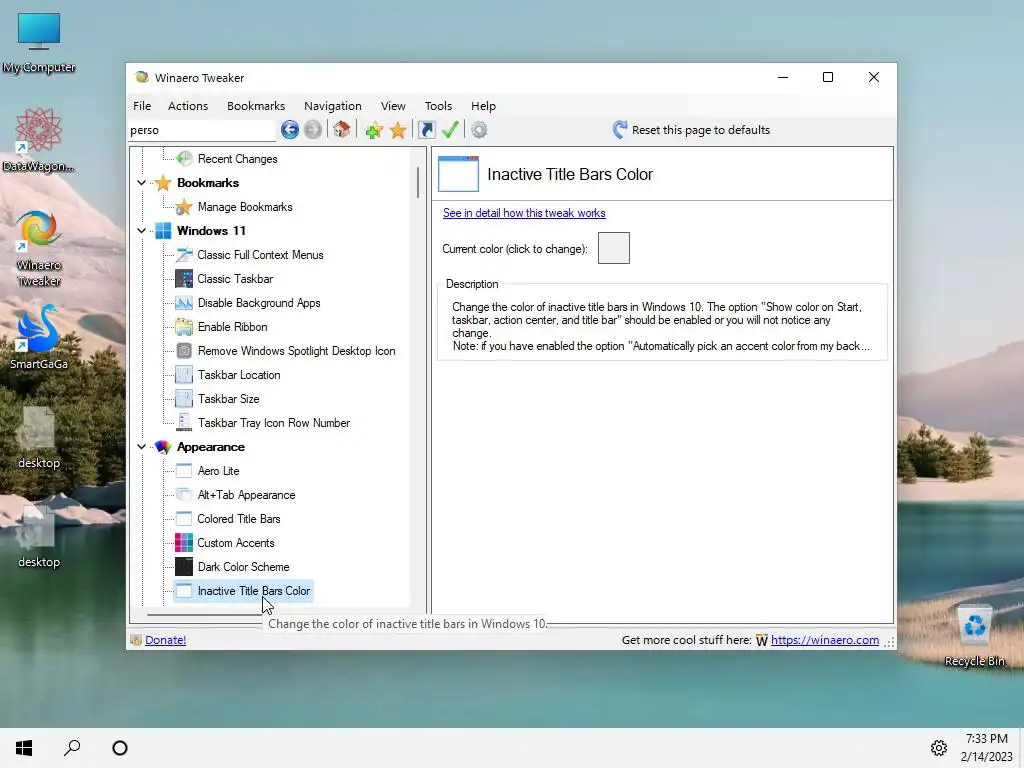Add bookmark with the green plus star icon
Image resolution: width=1024 pixels, height=768 pixels.
tap(374, 130)
